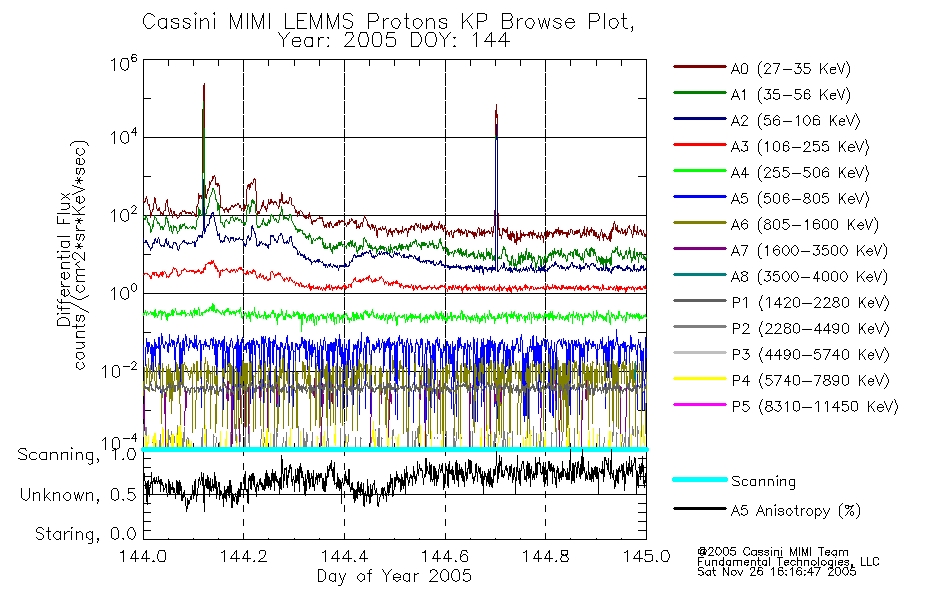
Task: Click the A7 (1600-3500 KeV) legend label
Action: click(809, 250)
